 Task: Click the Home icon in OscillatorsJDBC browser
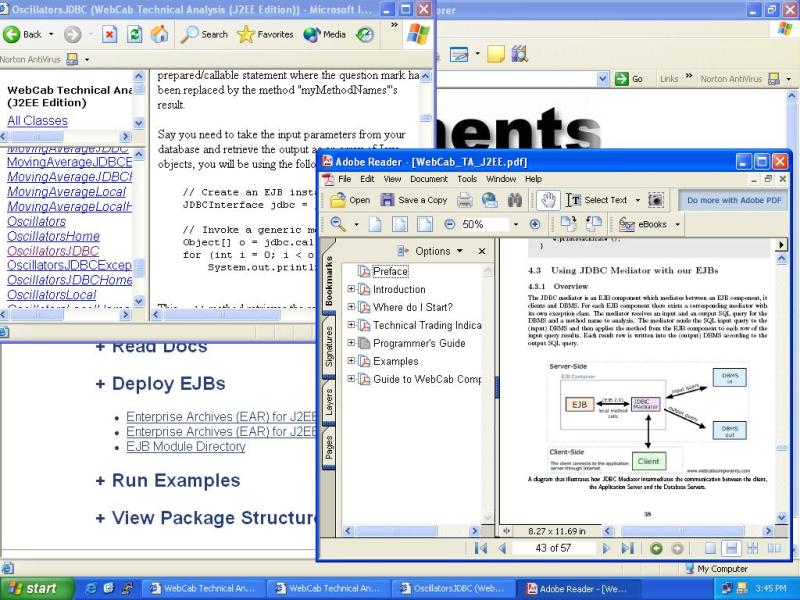(x=159, y=35)
